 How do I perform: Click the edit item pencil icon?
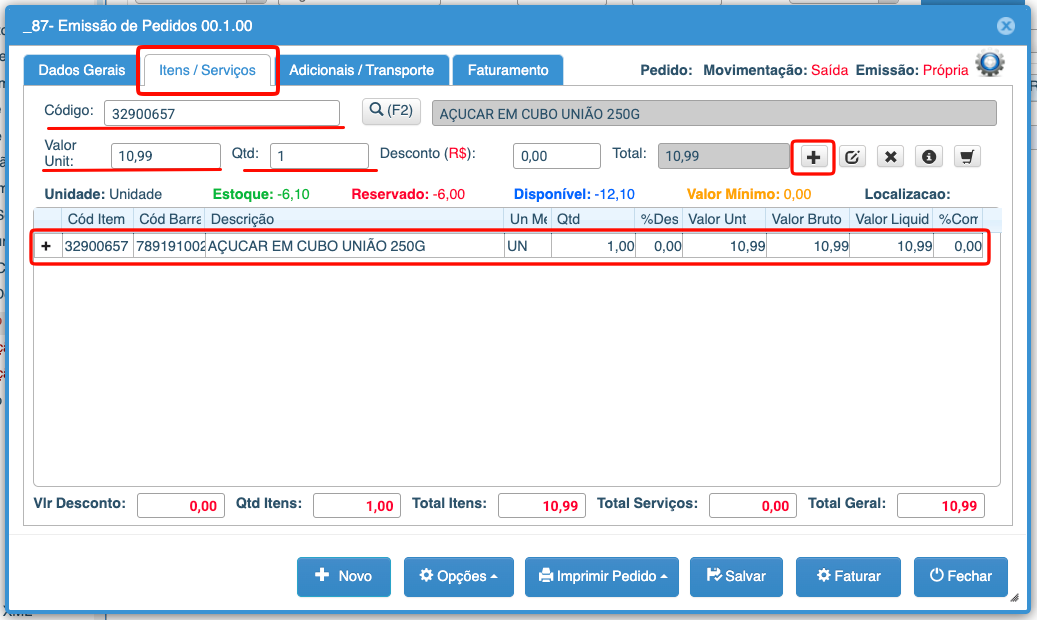[852, 157]
